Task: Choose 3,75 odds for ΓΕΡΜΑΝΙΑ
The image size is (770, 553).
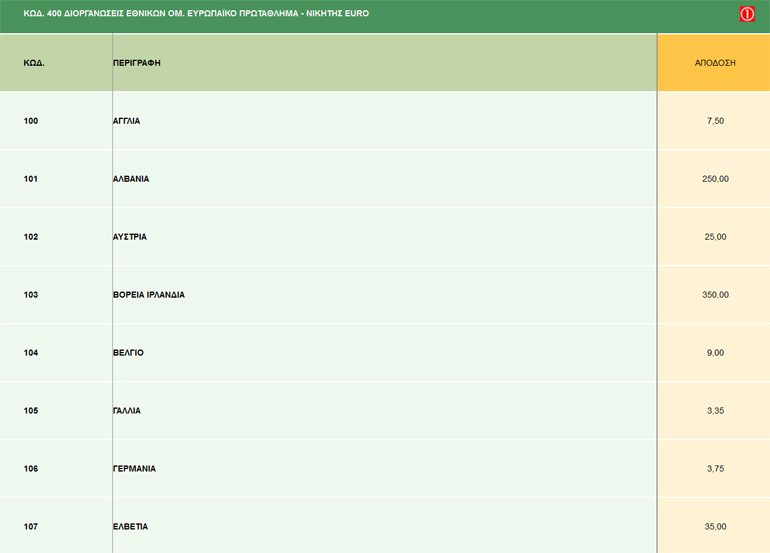Action: (714, 469)
